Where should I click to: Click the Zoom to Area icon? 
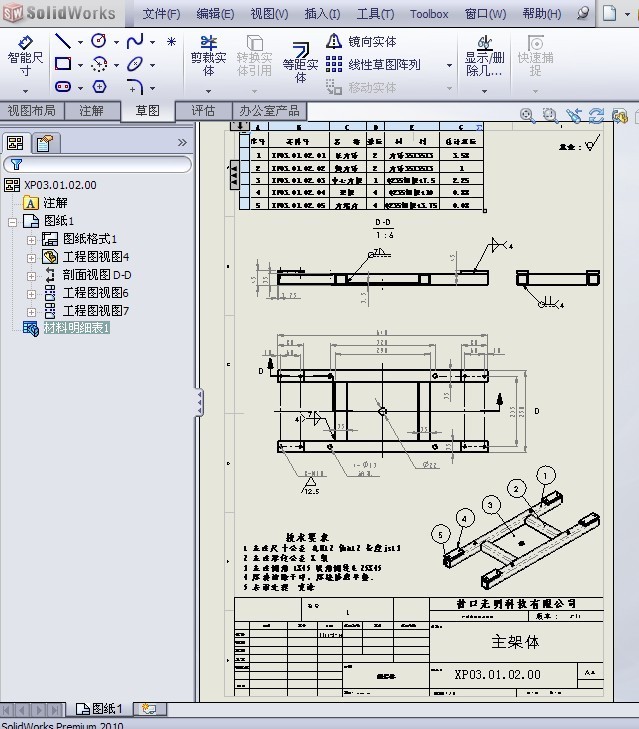[550, 115]
